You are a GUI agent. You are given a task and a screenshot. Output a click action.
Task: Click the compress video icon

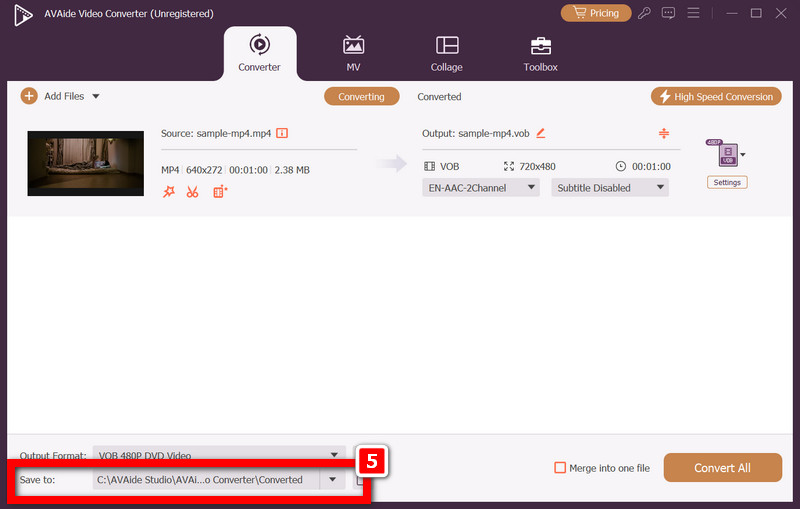pyautogui.click(x=664, y=133)
